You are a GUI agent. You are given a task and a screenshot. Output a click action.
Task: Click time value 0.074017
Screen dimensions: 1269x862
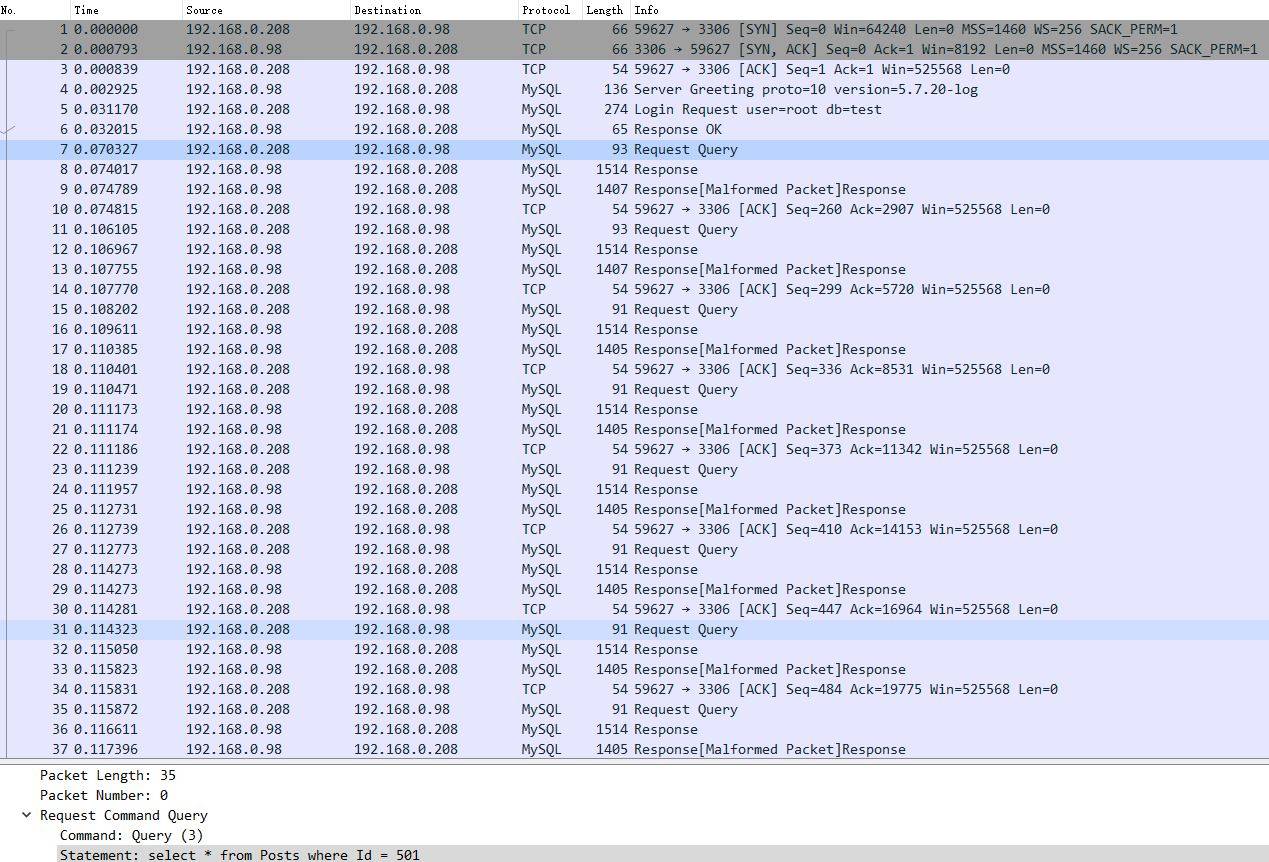(106, 169)
